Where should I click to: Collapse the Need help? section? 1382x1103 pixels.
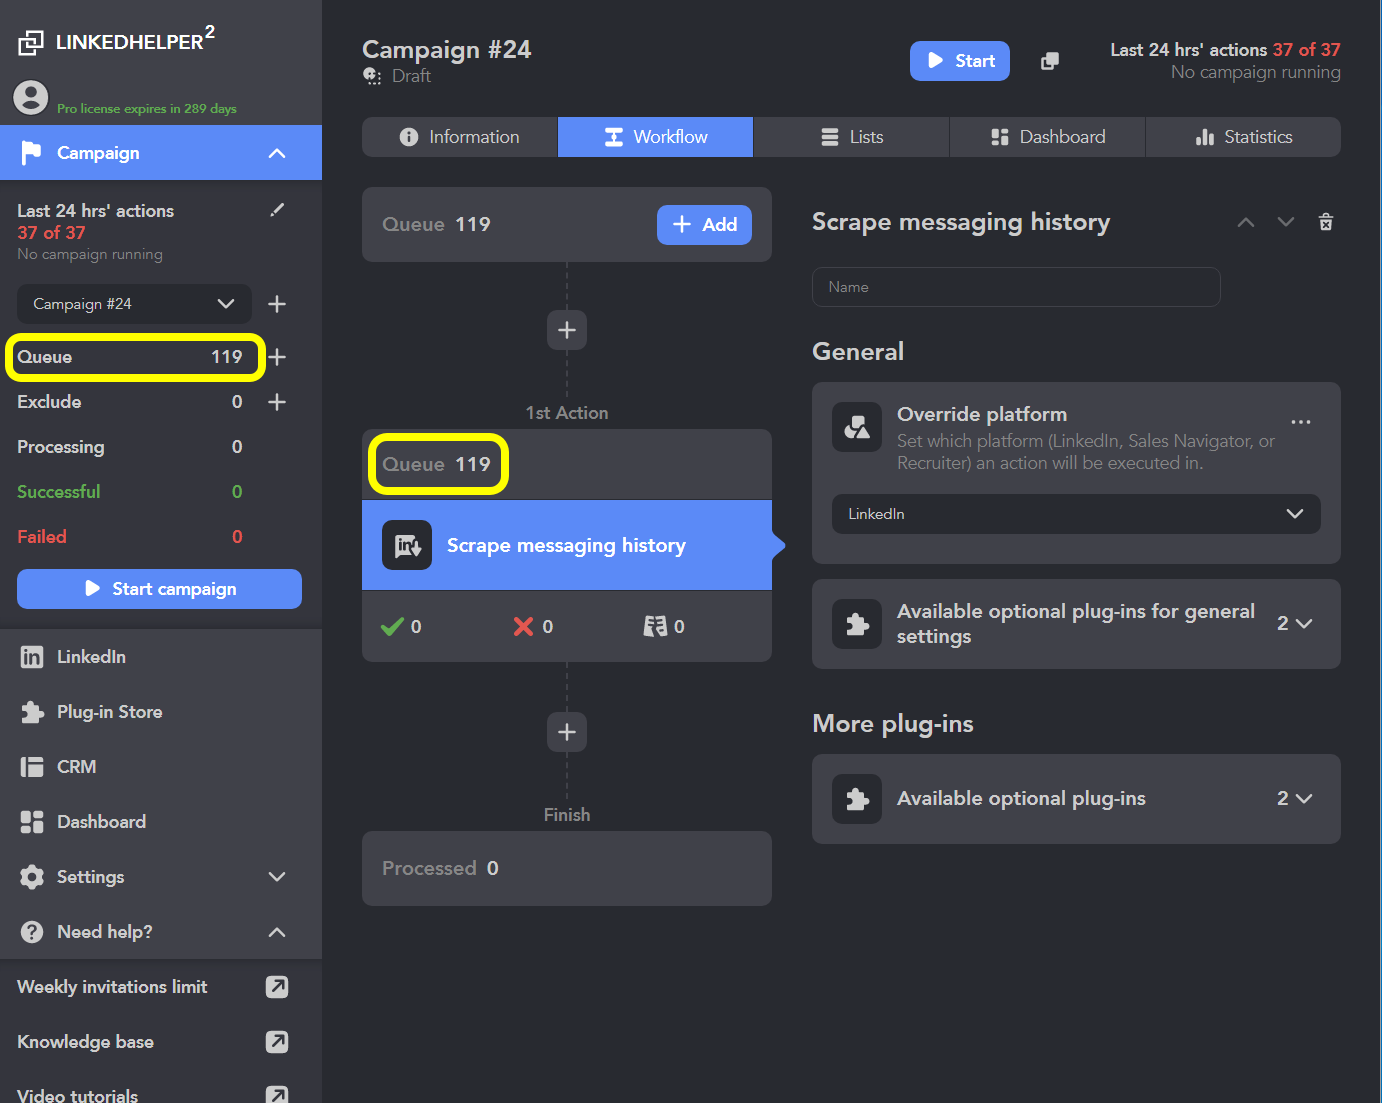[277, 932]
